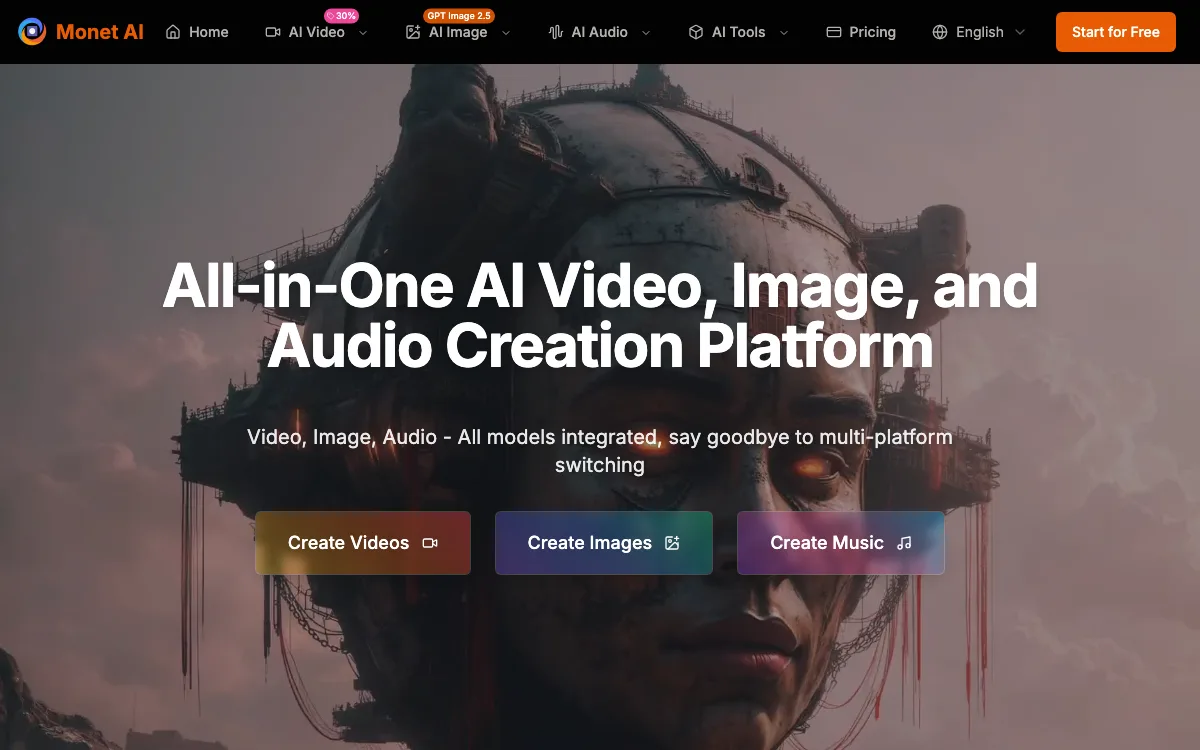Viewport: 1200px width, 750px height.
Task: Click the Pricing card icon
Action: 834,32
